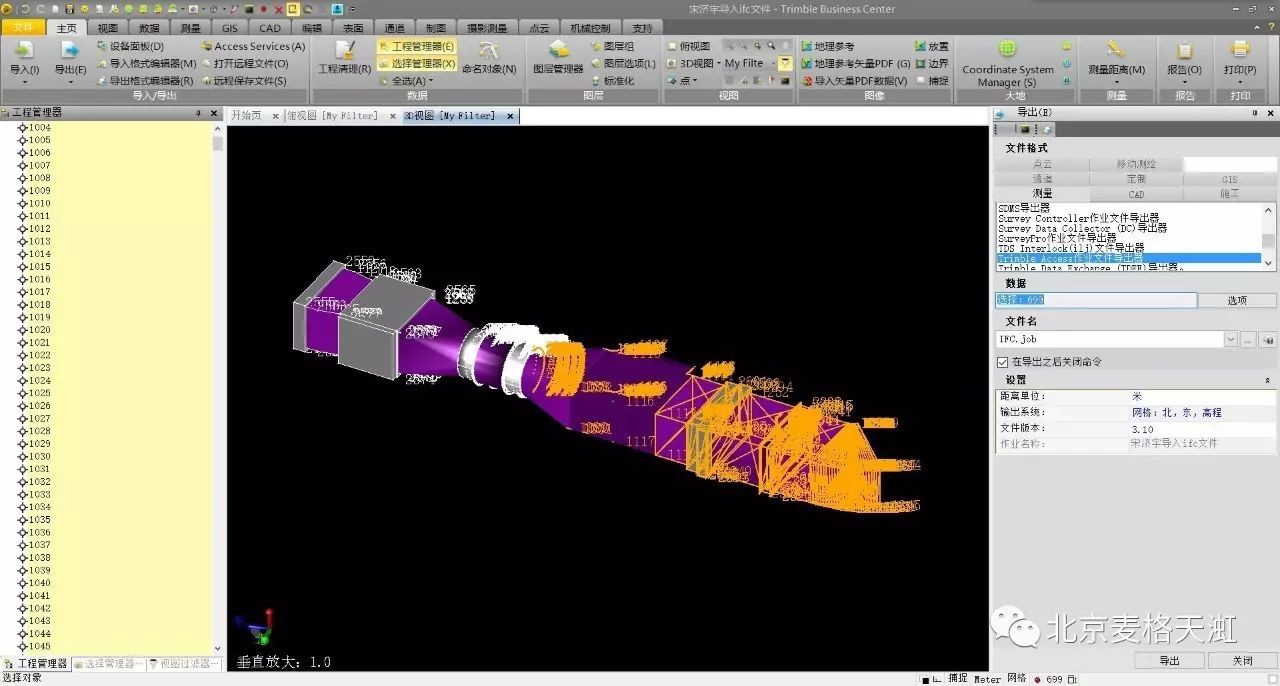This screenshot has height=686, width=1280.
Task: Click the 导入(I) import icon
Action: pos(23,50)
